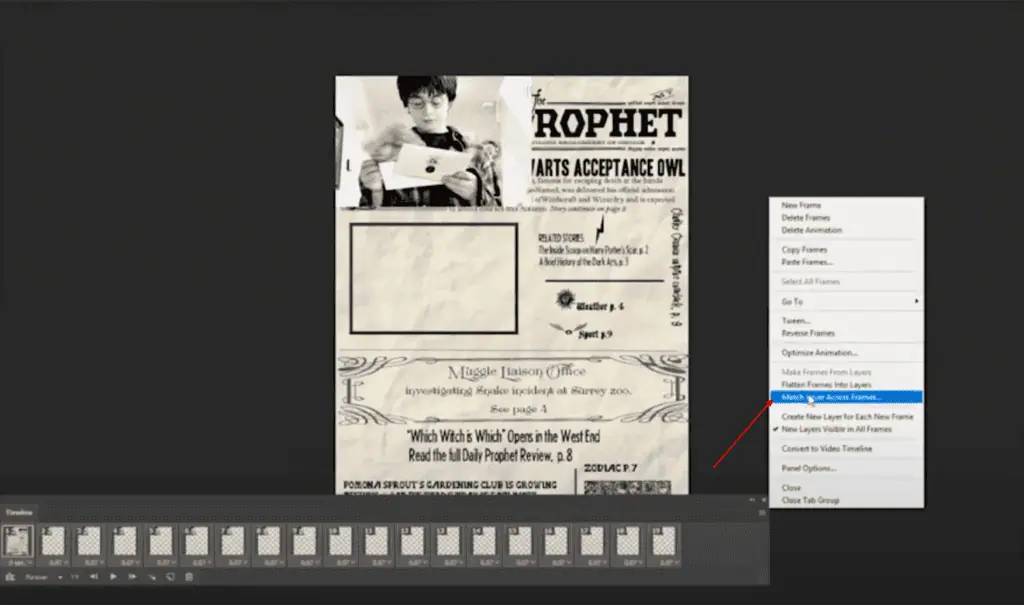This screenshot has height=605, width=1024.
Task: Select frame 6 thumbnail in Timeline
Action: (x=197, y=541)
